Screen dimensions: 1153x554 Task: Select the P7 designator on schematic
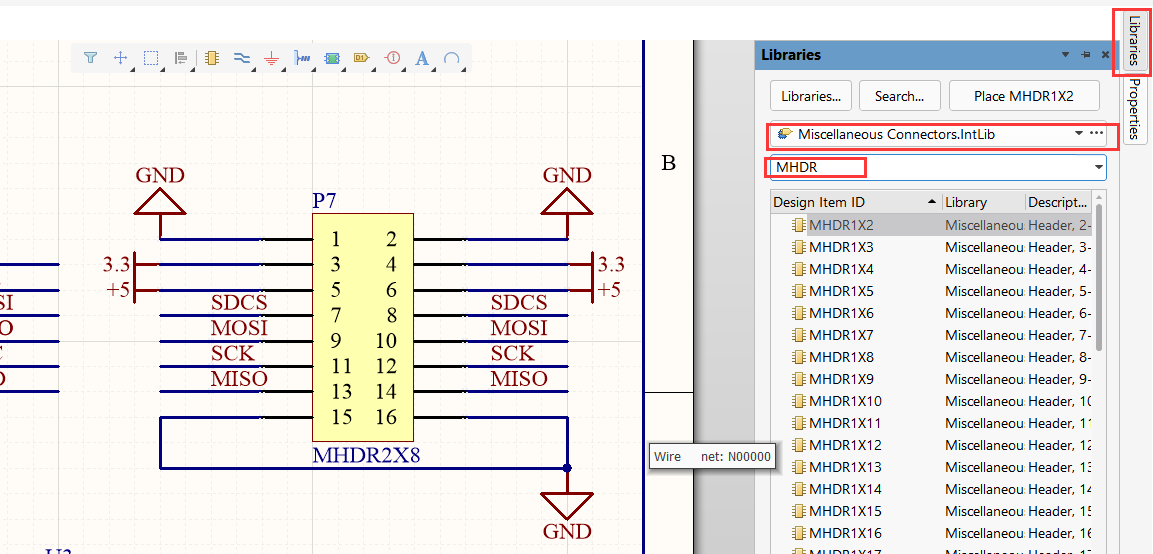tap(324, 202)
